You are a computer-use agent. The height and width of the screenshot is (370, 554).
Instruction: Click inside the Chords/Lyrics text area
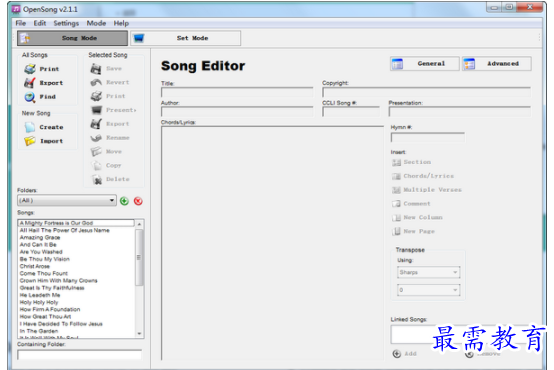point(272,243)
